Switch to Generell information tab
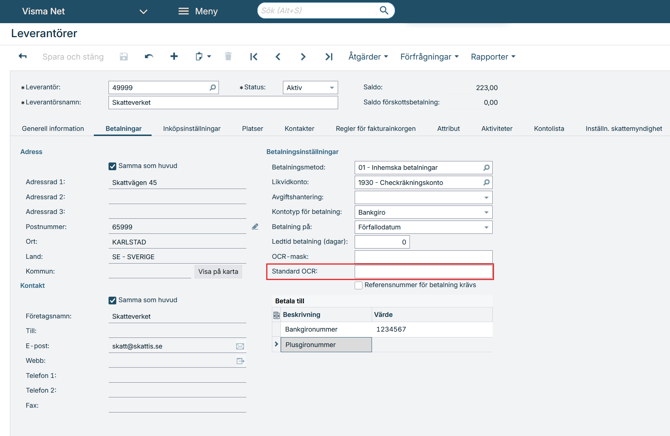The height and width of the screenshot is (436, 670). [53, 128]
